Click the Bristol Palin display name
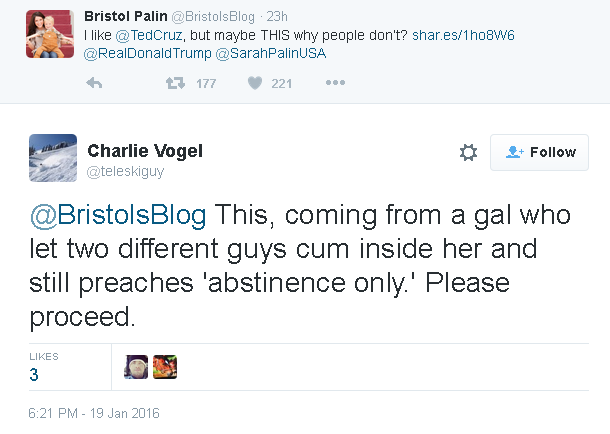Viewport: 610px width, 434px height. pyautogui.click(x=126, y=16)
